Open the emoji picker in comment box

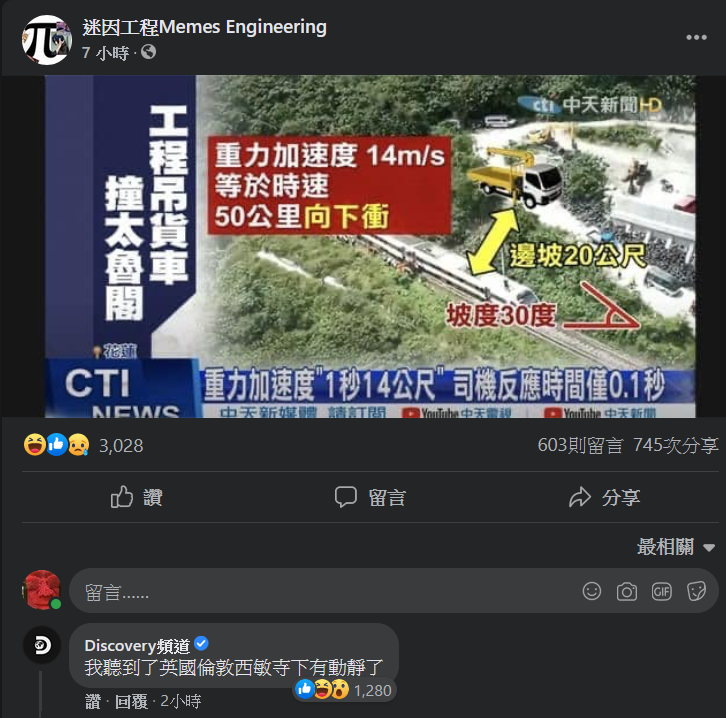pyautogui.click(x=591, y=591)
